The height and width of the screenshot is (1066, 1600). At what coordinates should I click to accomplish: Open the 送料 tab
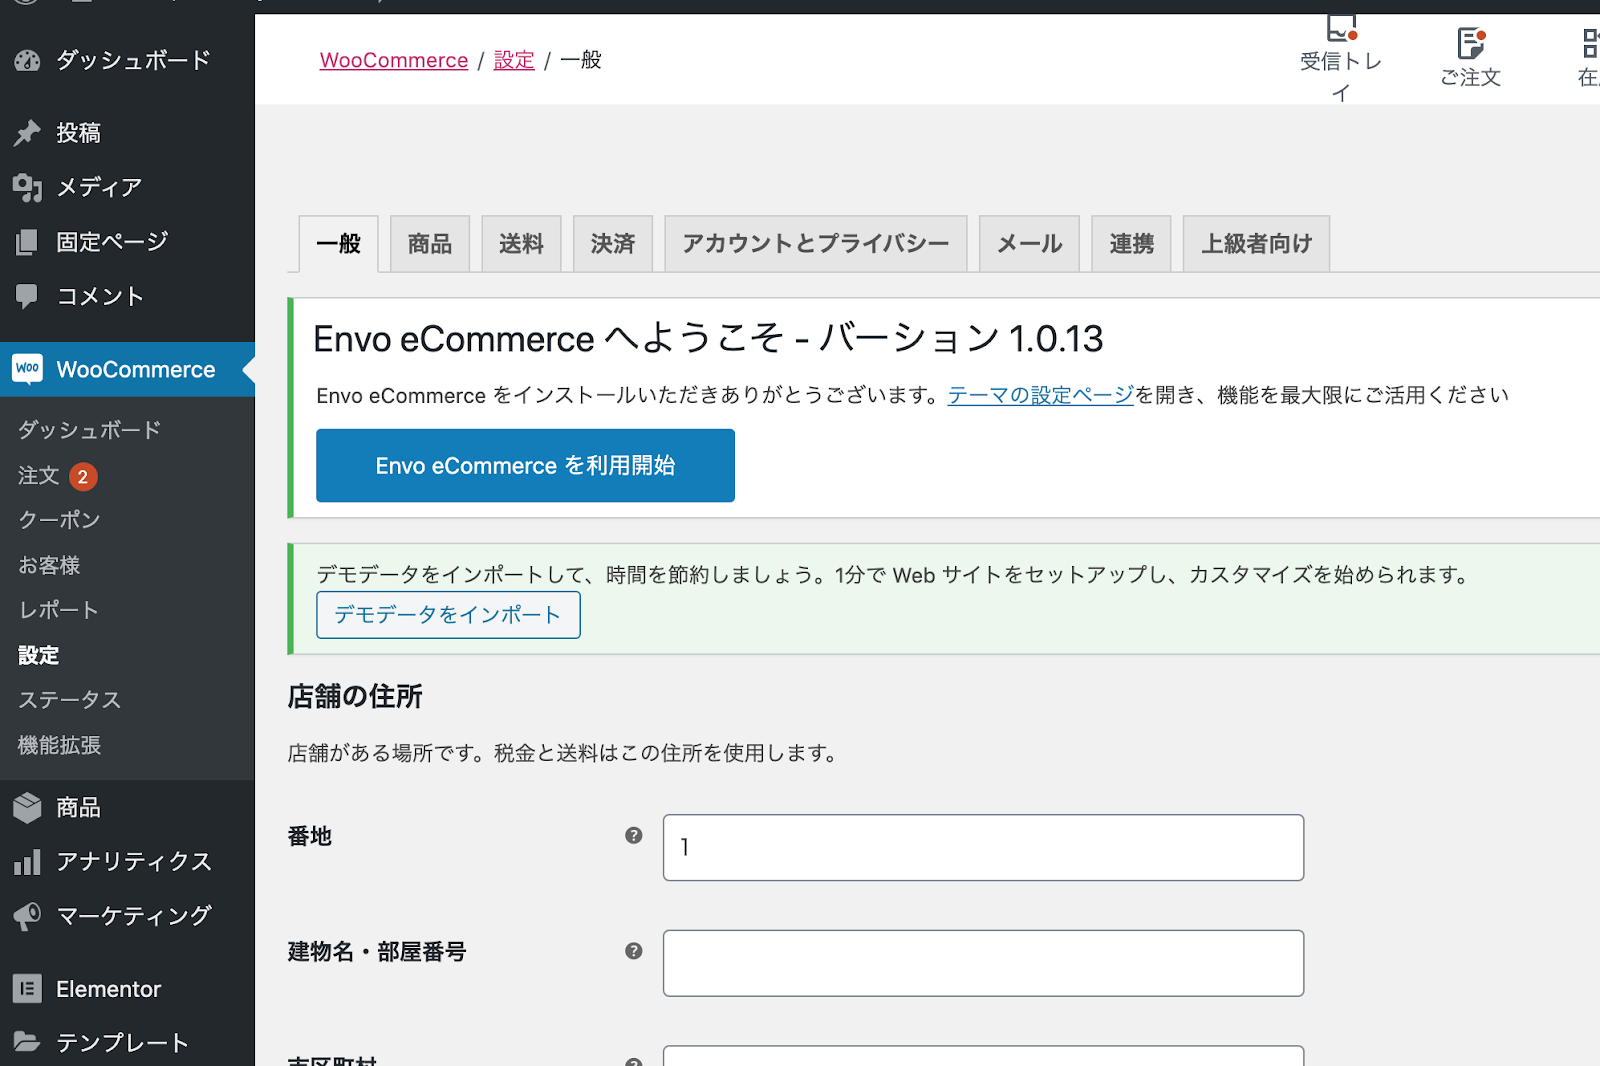pyautogui.click(x=521, y=243)
